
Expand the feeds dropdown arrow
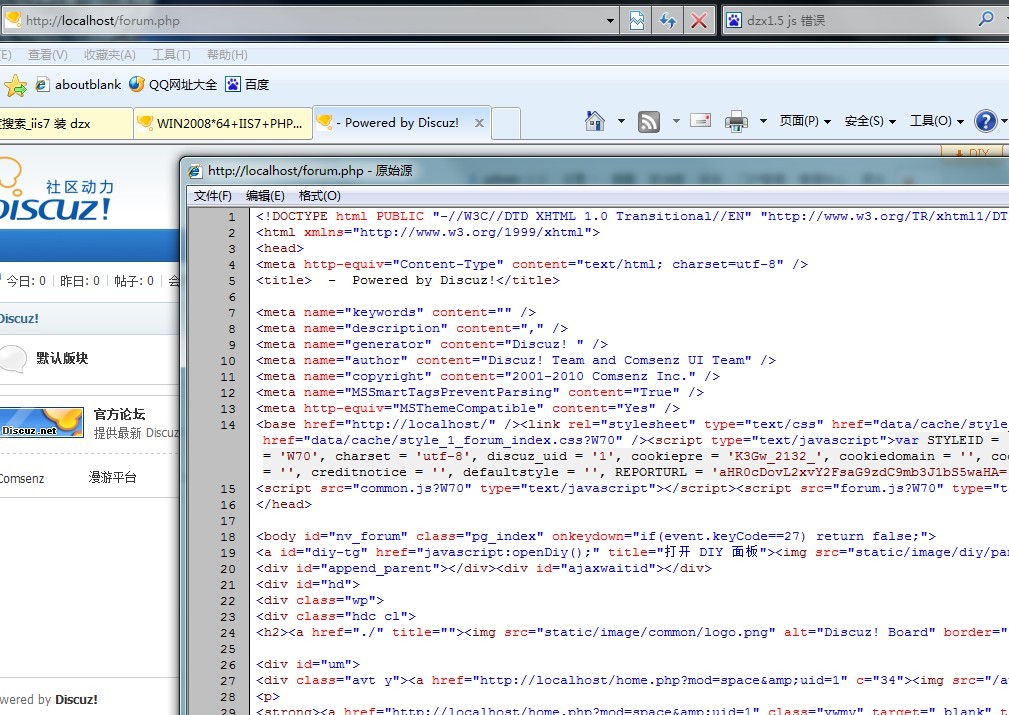point(676,121)
